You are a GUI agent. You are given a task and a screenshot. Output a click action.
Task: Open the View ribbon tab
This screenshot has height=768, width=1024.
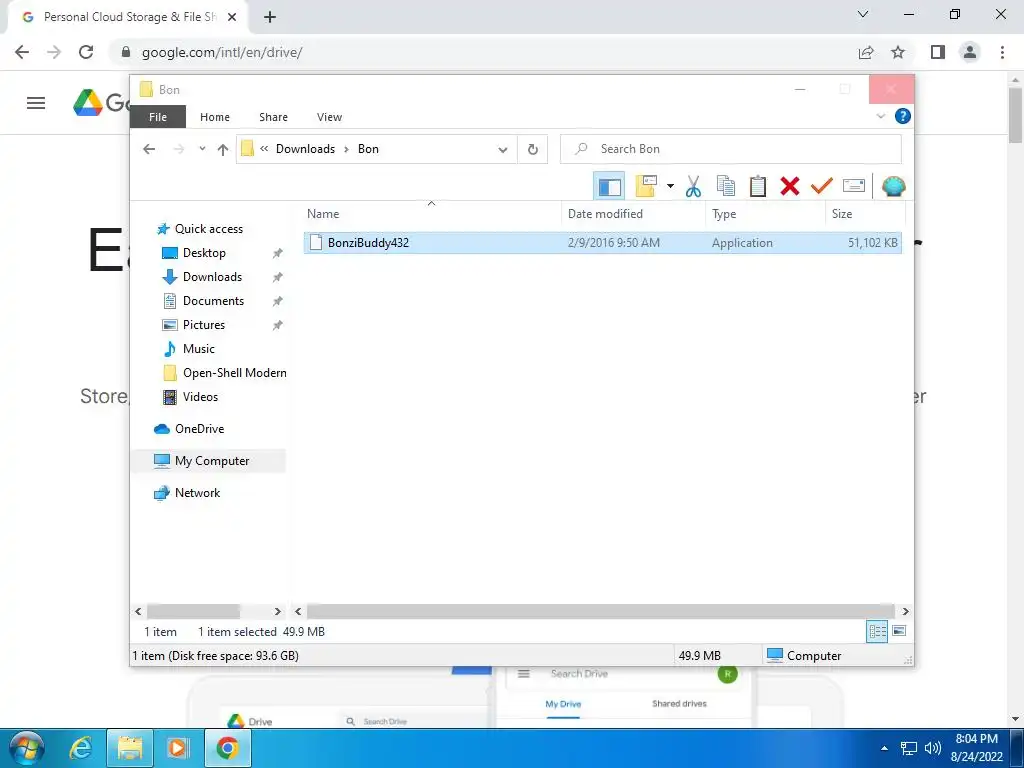click(329, 117)
